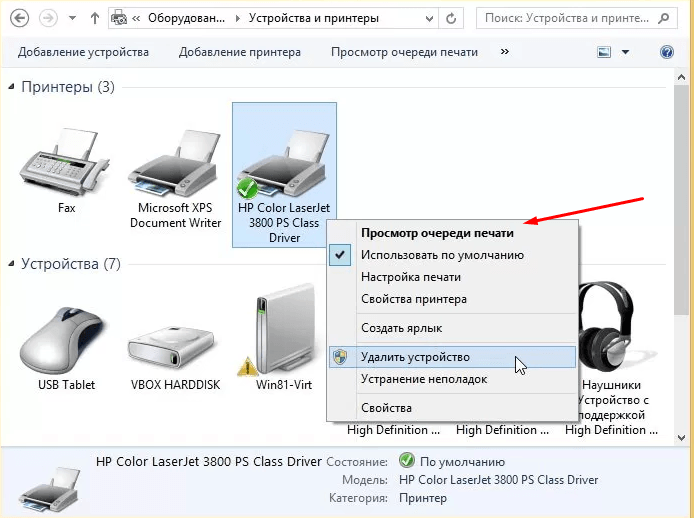Click the search devices and printers field
Screen dimensions: 694x518
[x=570, y=18]
